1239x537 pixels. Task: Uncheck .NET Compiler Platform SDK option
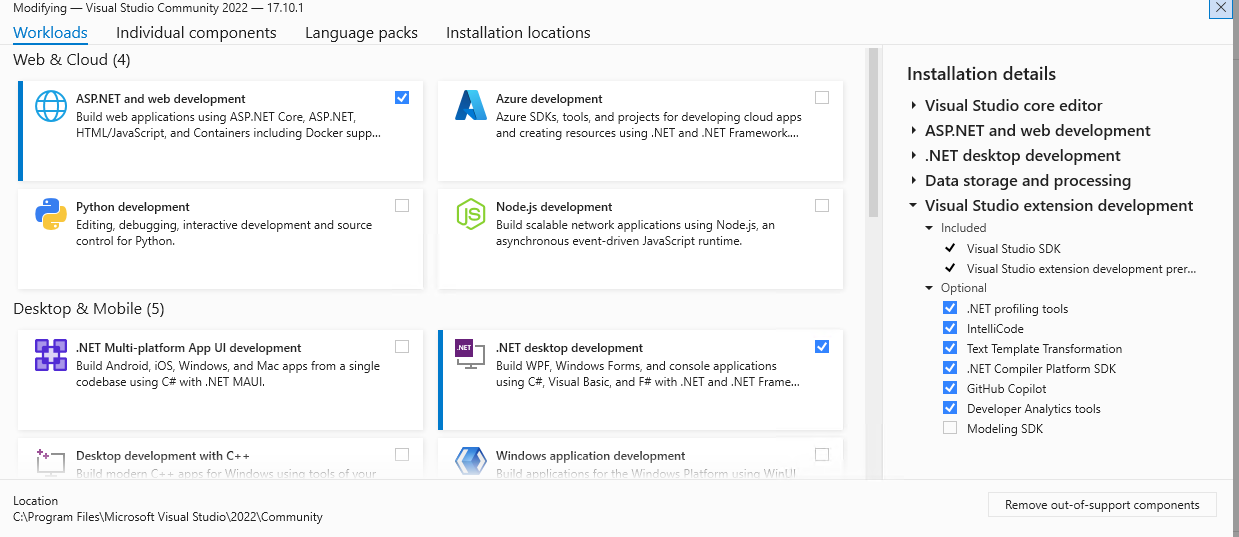coord(950,368)
